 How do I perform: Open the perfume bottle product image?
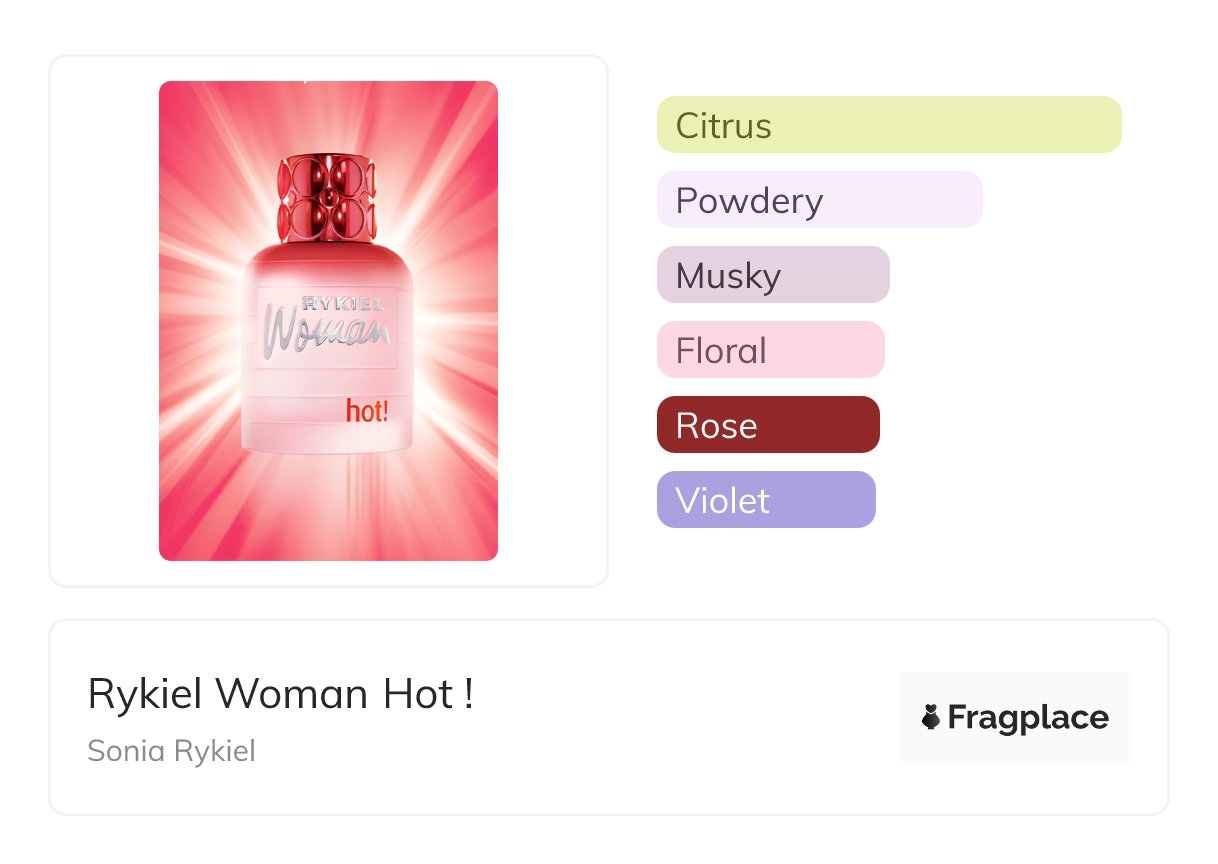[x=328, y=320]
